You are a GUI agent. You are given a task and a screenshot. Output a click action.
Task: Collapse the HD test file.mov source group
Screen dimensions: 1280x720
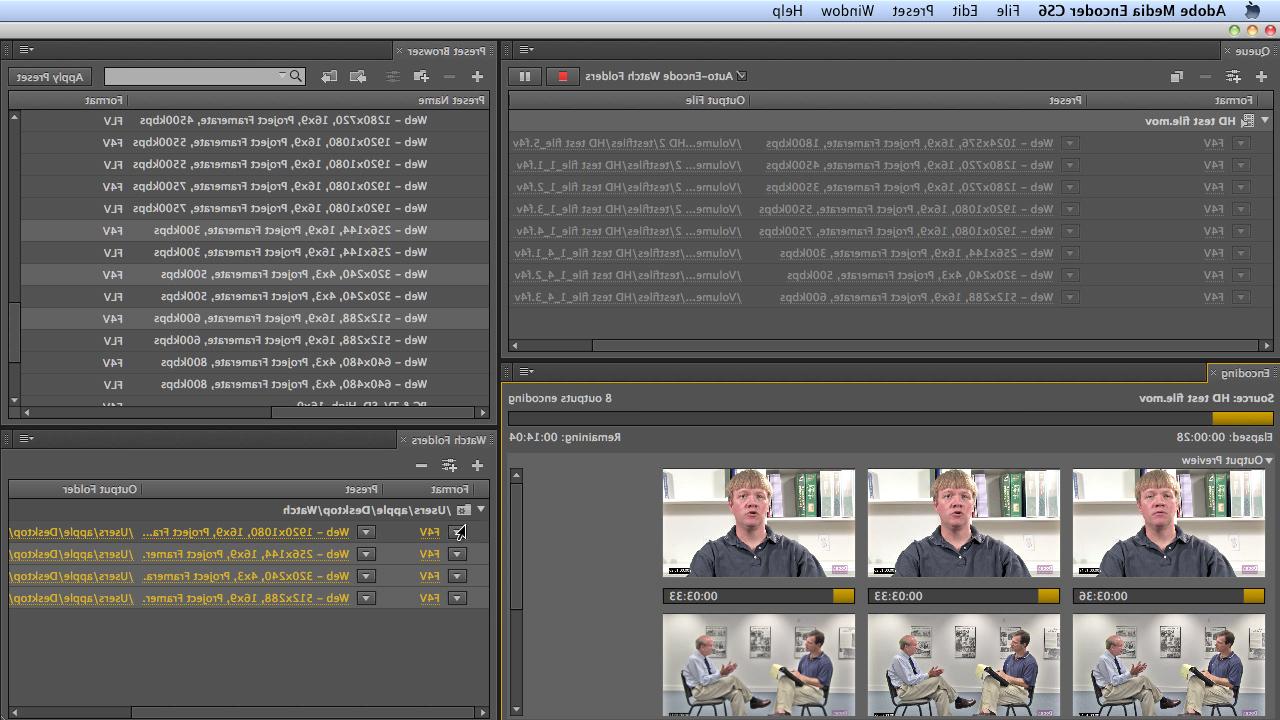1265,121
